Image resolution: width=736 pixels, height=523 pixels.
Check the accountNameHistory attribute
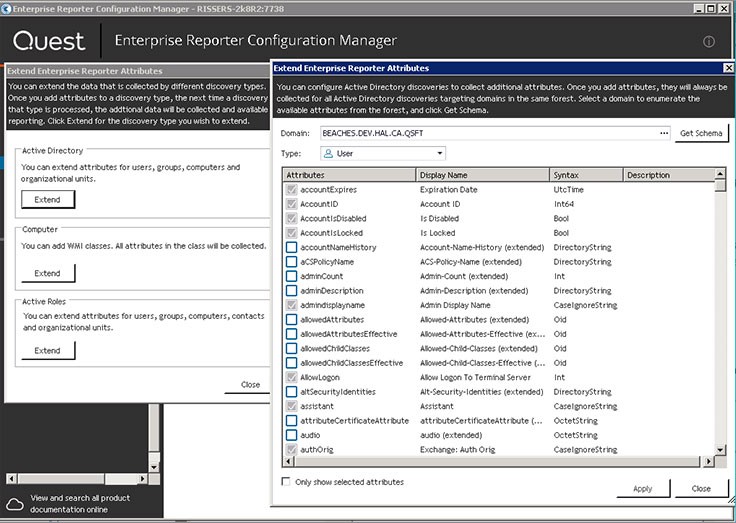291,247
